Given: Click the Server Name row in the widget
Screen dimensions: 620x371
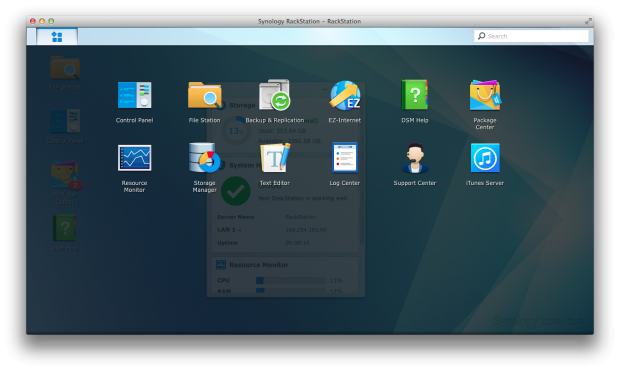Looking at the screenshot, I should pyautogui.click(x=285, y=217).
